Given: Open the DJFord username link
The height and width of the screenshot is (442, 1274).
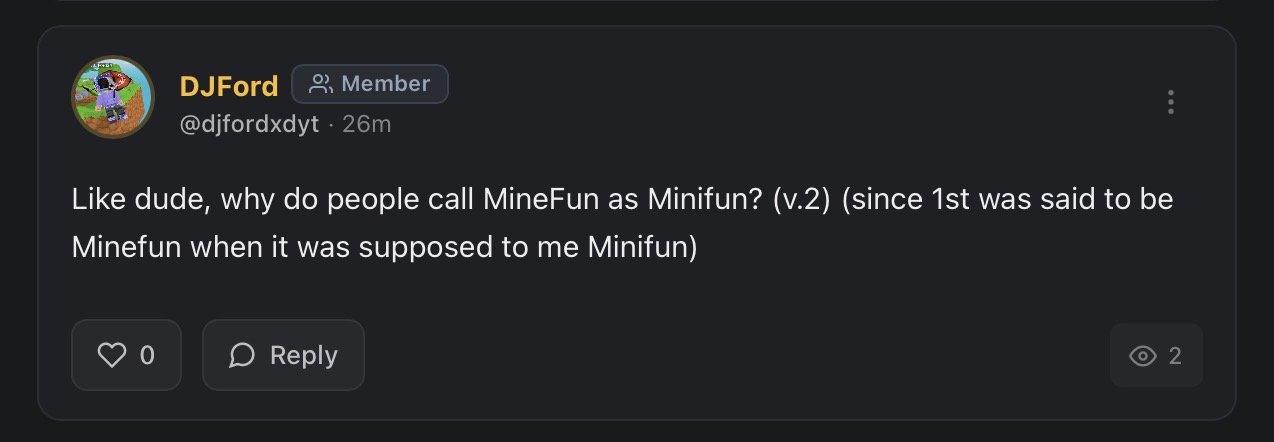Looking at the screenshot, I should tap(229, 87).
